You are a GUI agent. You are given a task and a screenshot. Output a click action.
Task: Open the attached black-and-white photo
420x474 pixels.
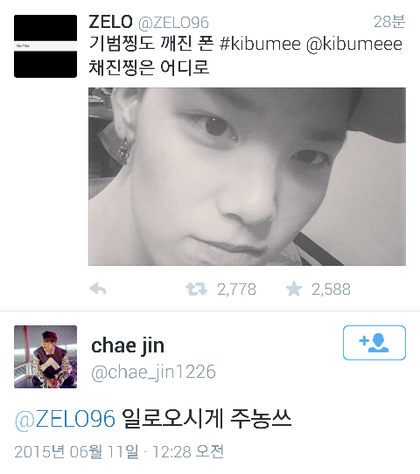pyautogui.click(x=247, y=177)
